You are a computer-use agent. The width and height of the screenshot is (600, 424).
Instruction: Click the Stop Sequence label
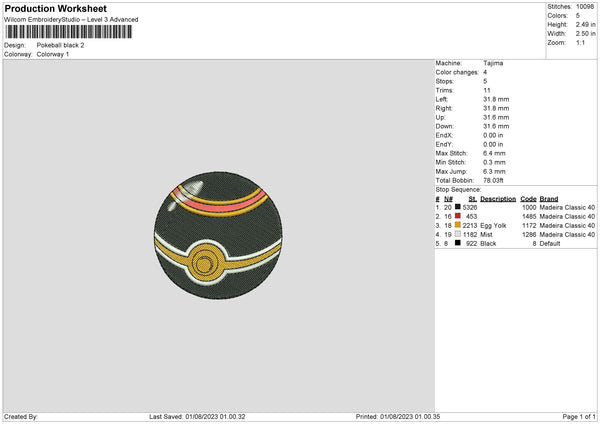[458, 189]
